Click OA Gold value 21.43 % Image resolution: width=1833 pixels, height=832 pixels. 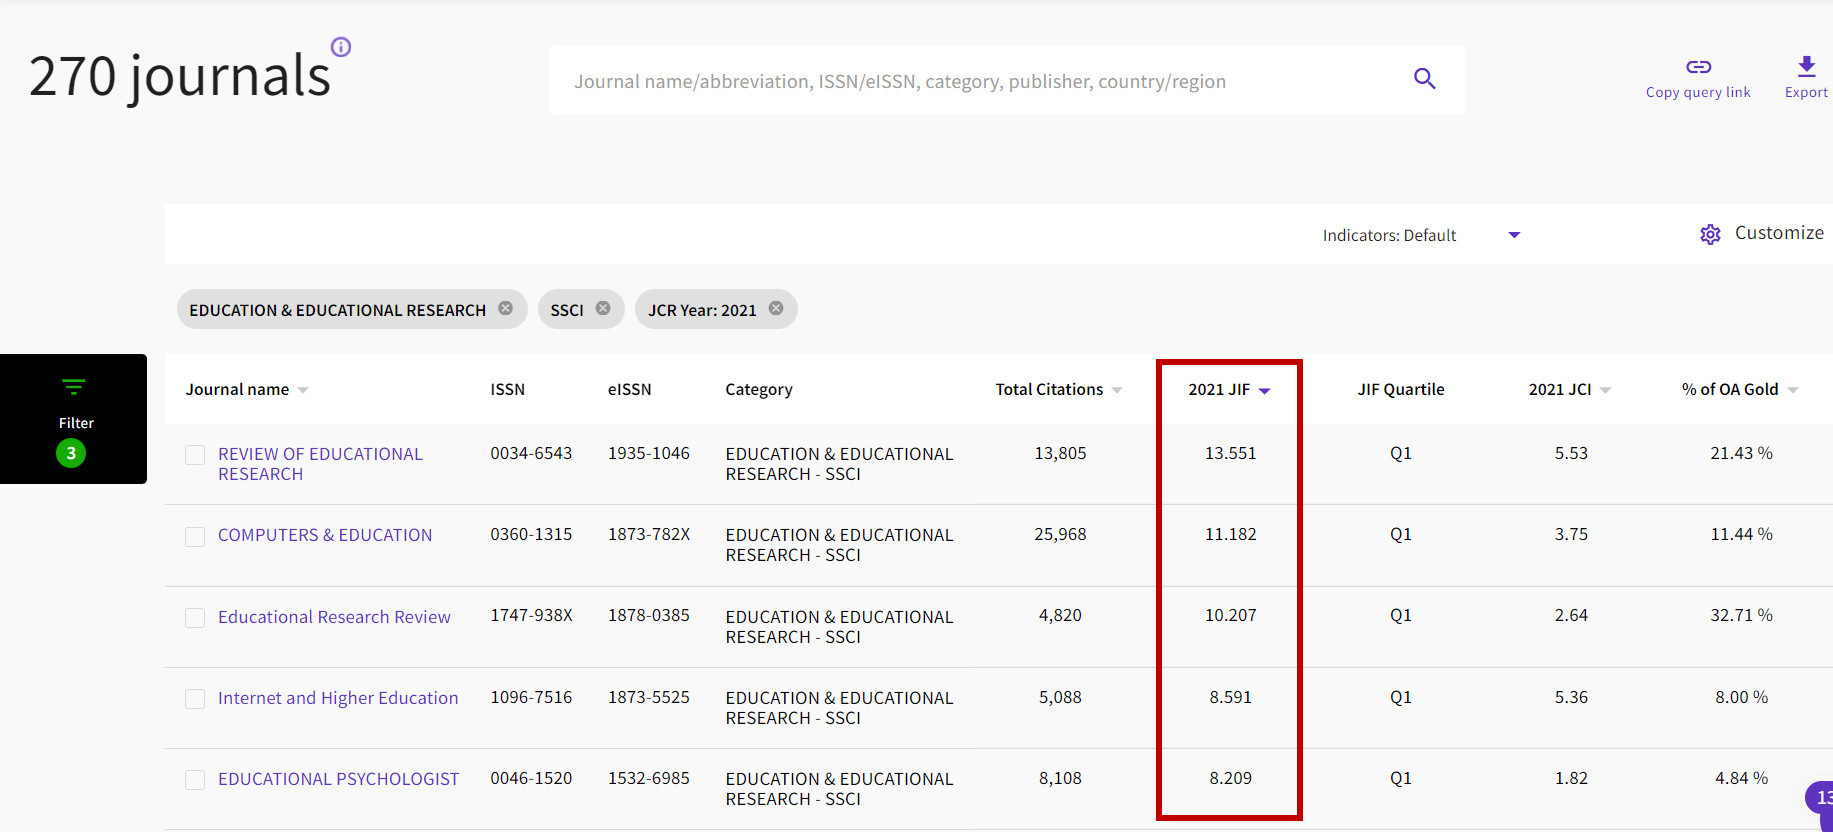pos(1741,453)
